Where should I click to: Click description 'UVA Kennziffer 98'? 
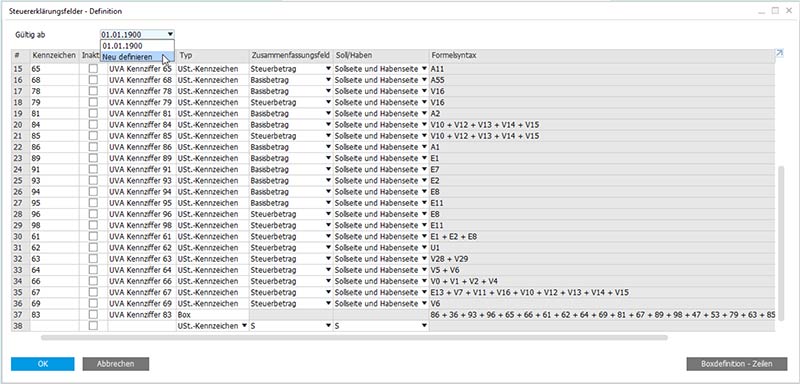pos(140,225)
